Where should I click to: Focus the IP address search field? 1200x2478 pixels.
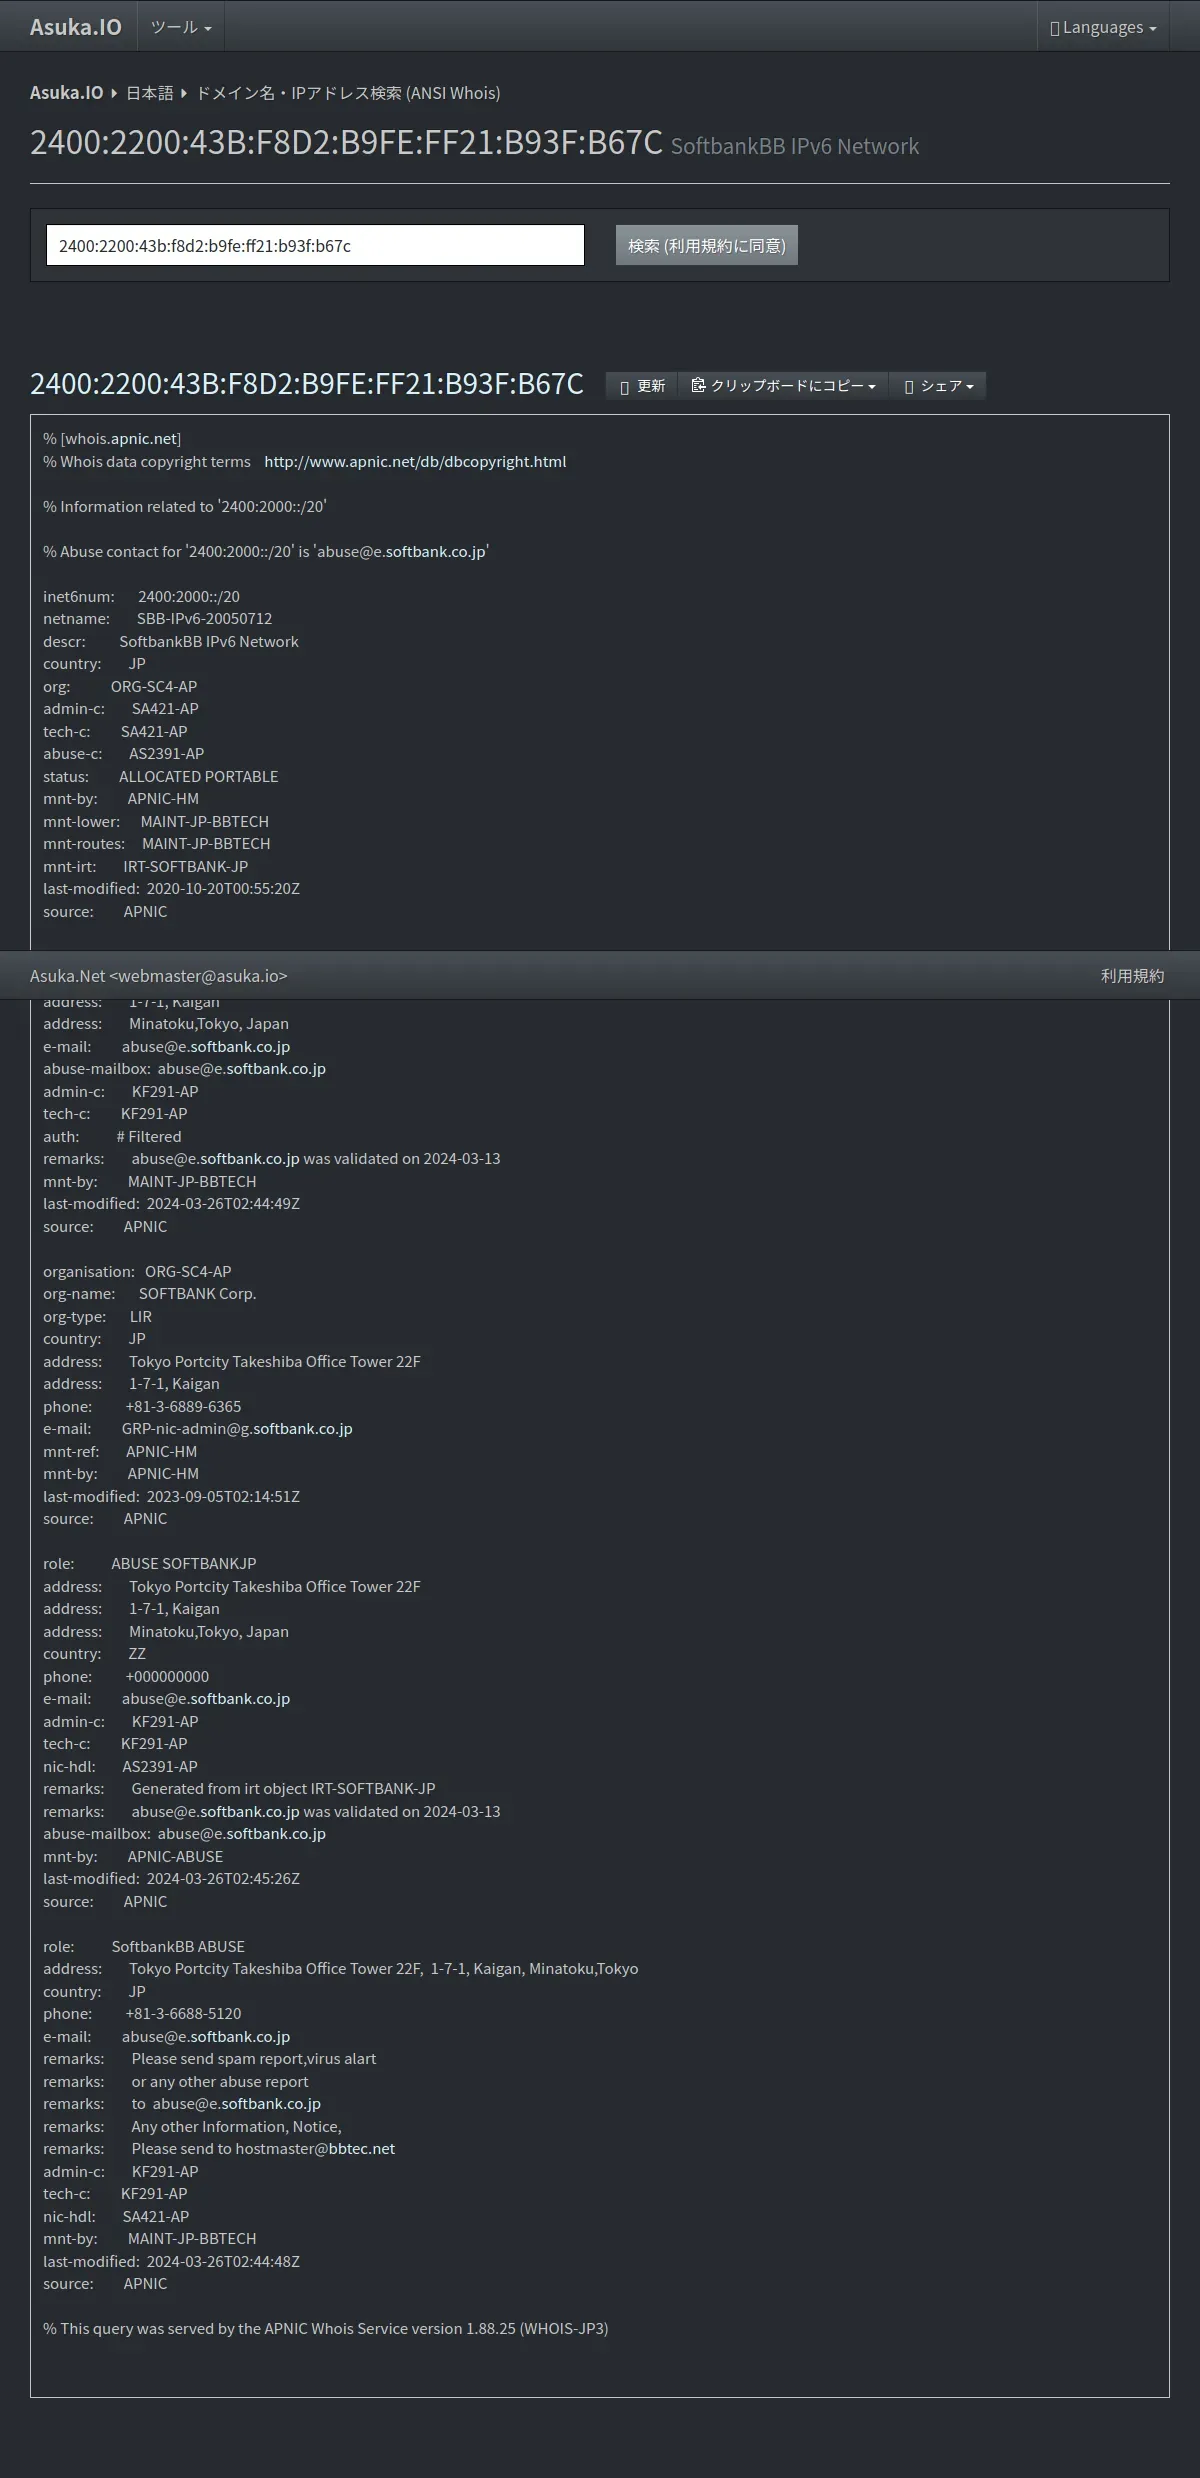pos(315,245)
